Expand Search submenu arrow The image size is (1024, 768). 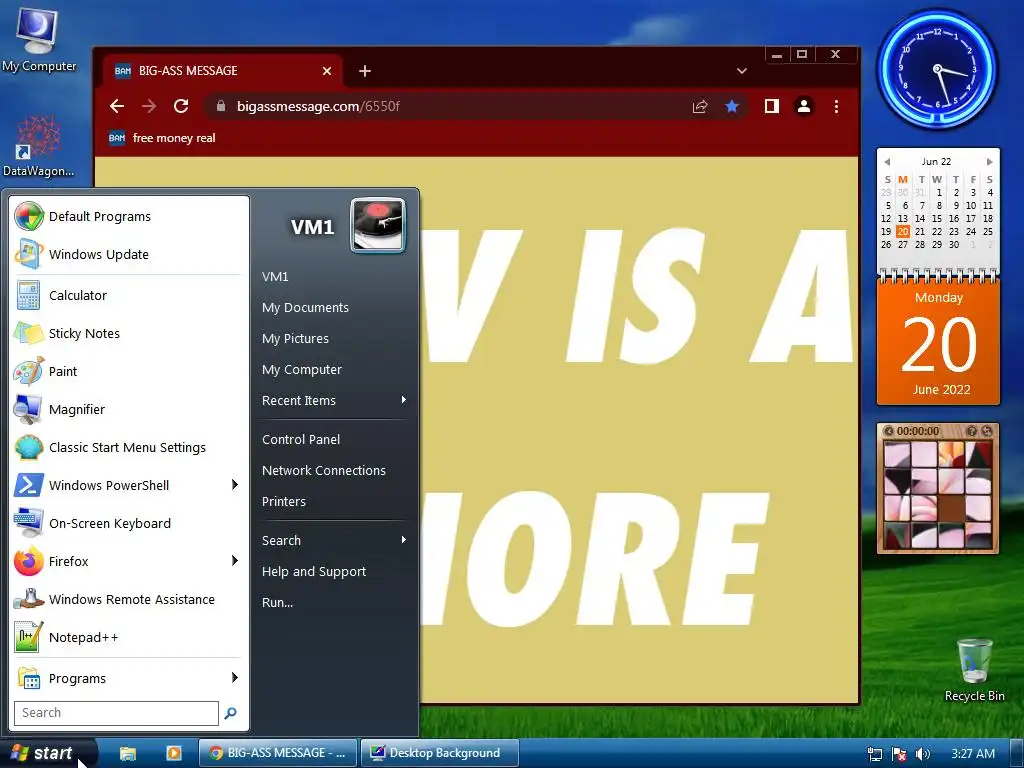pyautogui.click(x=404, y=539)
